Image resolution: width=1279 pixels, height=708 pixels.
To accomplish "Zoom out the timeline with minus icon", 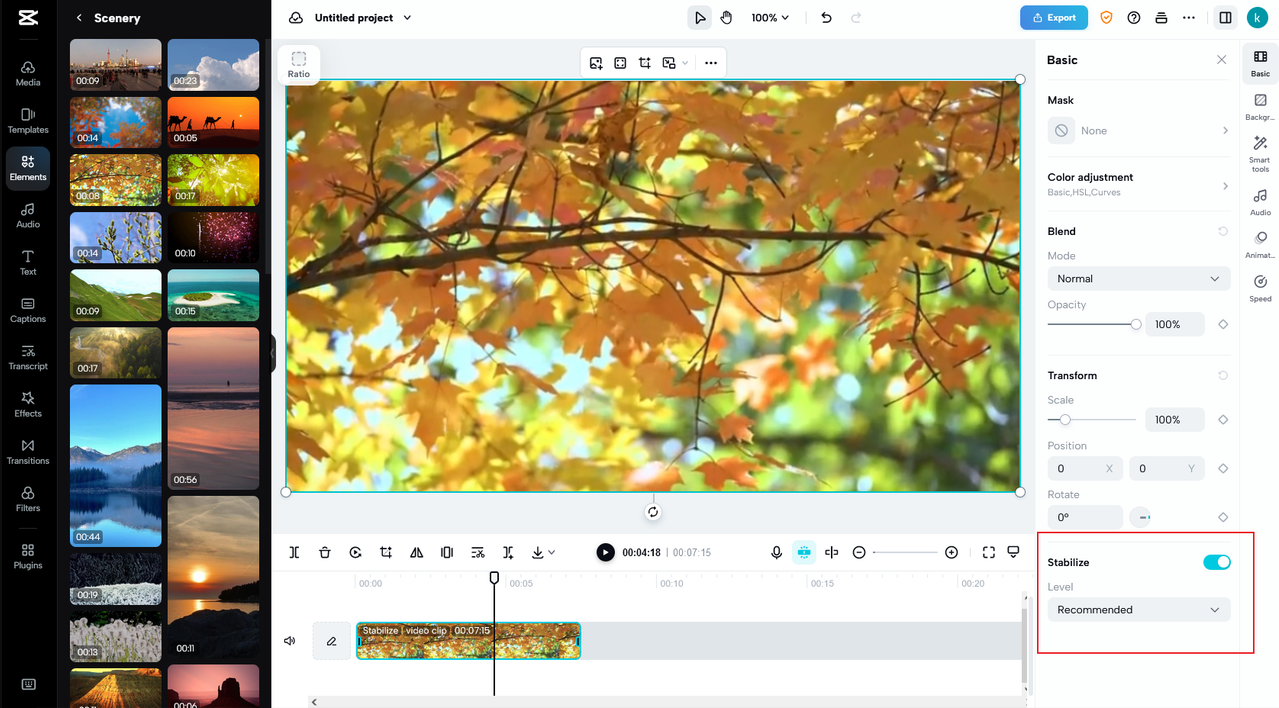I will [859, 552].
